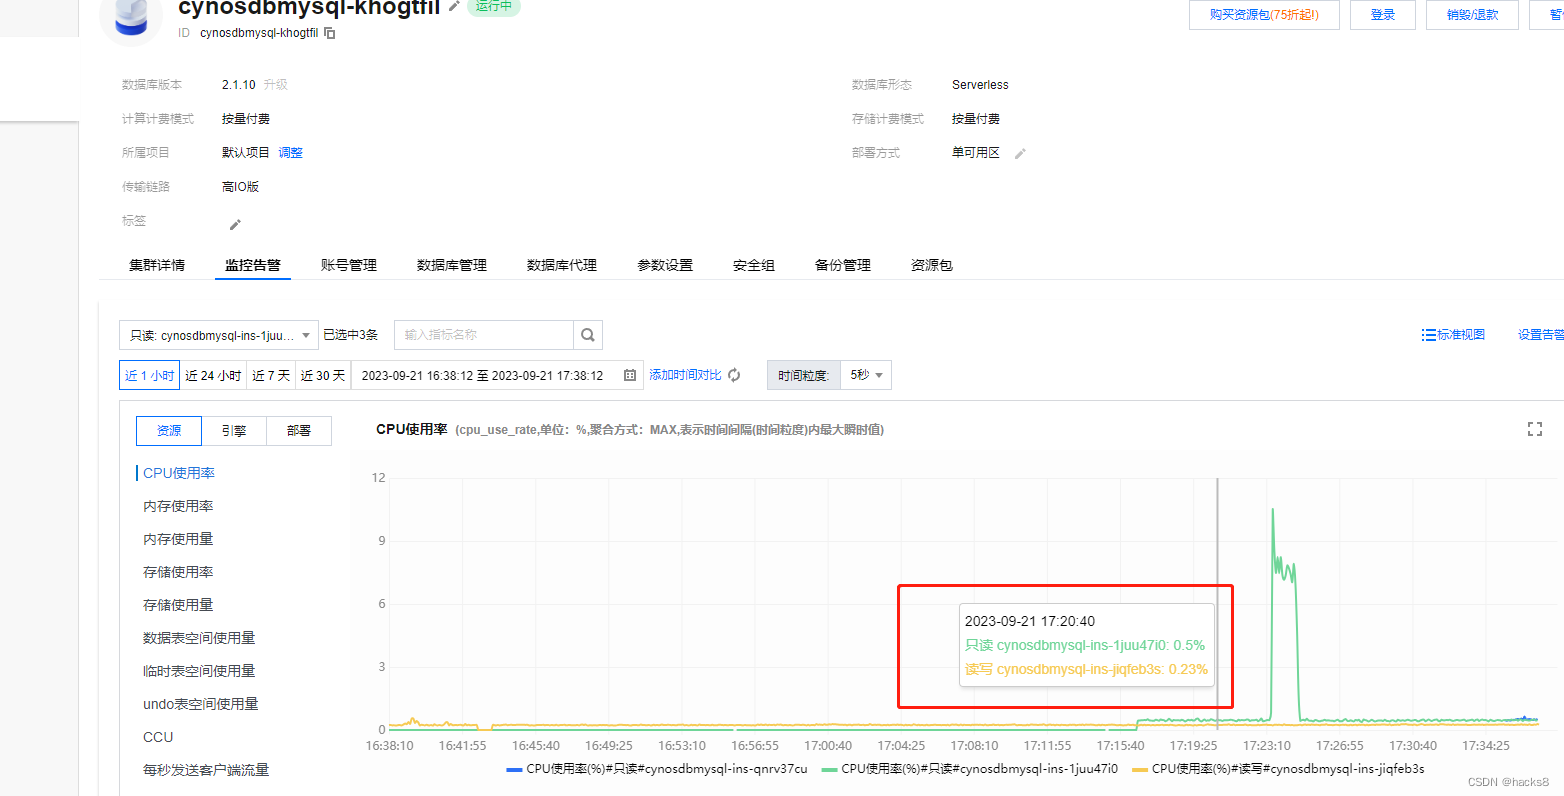Select the last 1 hour range
This screenshot has height=796, width=1564.
coord(149,375)
